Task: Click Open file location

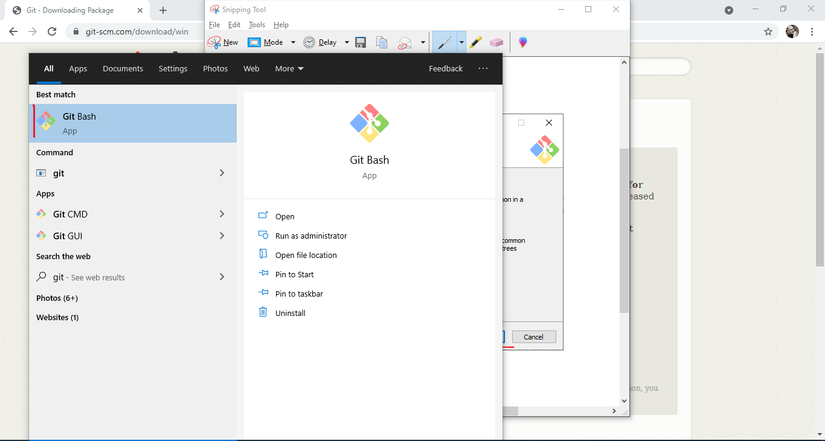Action: [x=306, y=255]
